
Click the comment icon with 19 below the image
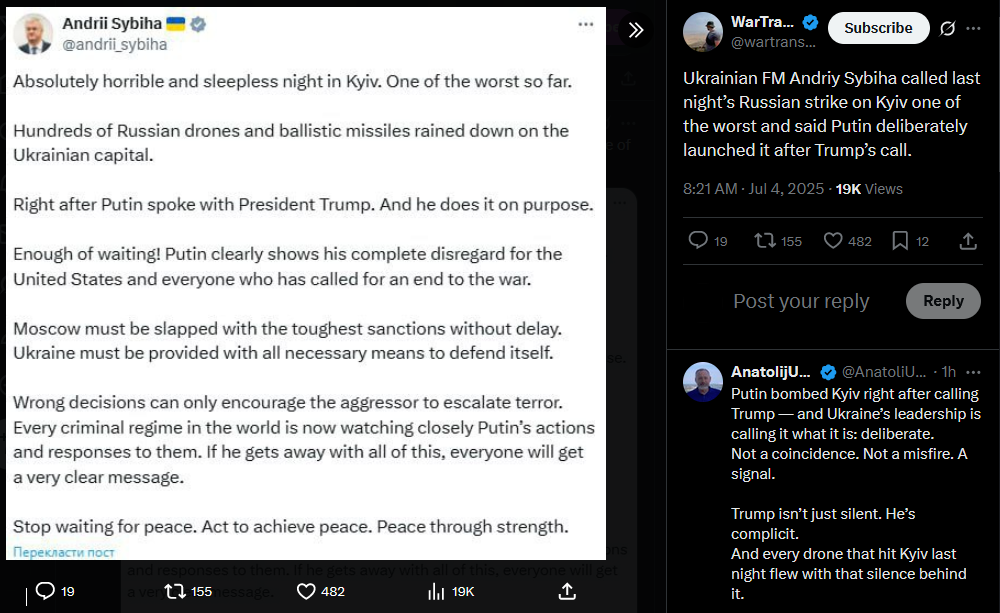45,591
